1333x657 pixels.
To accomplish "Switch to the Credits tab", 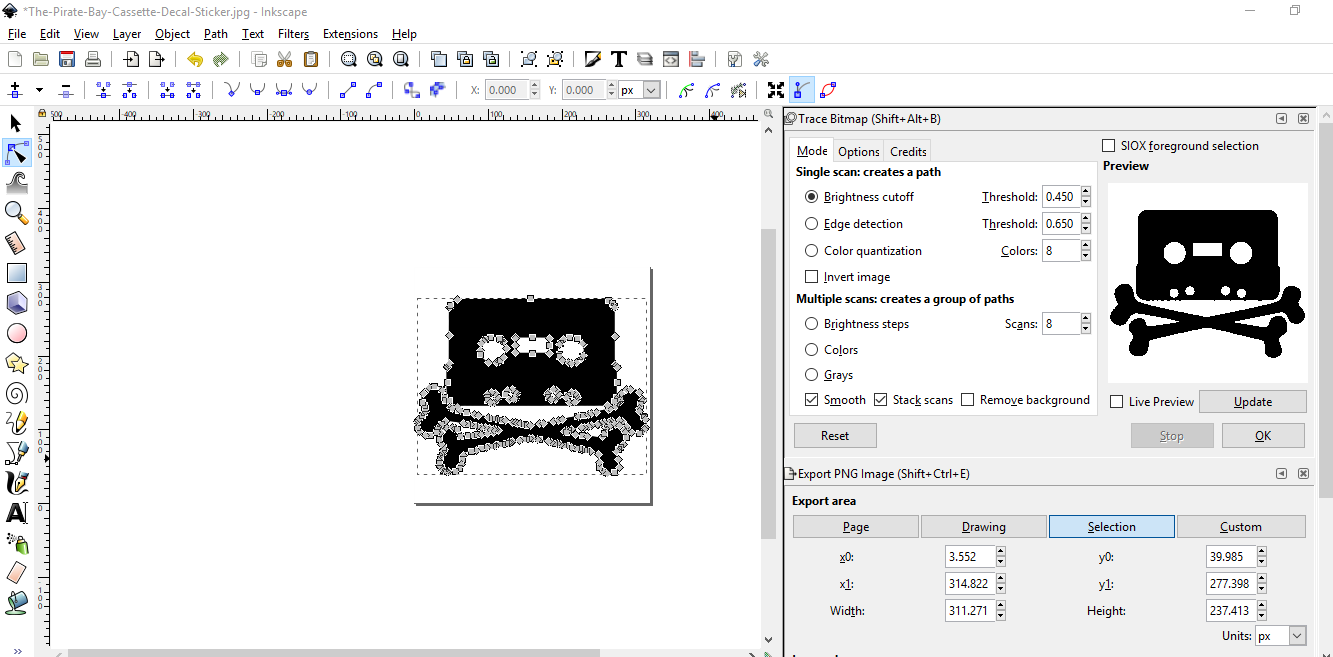I will (908, 152).
